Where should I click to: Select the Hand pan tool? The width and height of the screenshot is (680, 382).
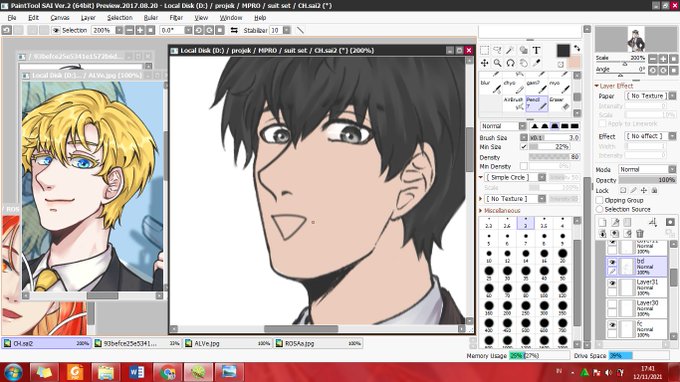tap(523, 63)
